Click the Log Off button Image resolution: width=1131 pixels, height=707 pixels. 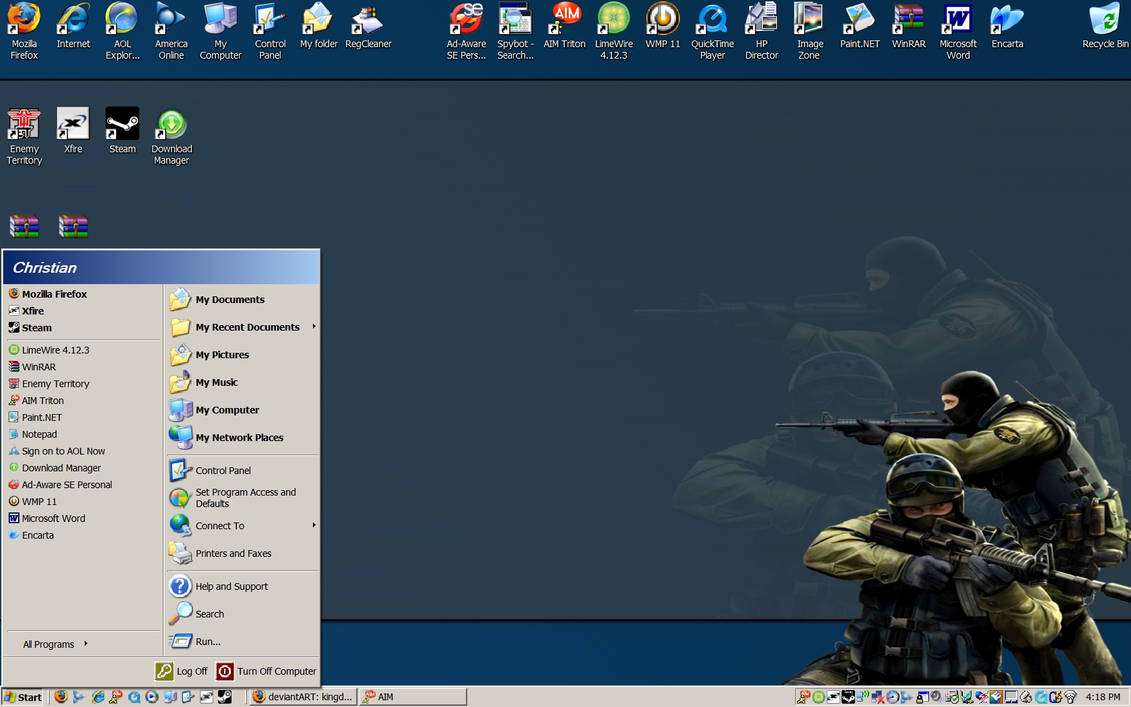pos(182,671)
